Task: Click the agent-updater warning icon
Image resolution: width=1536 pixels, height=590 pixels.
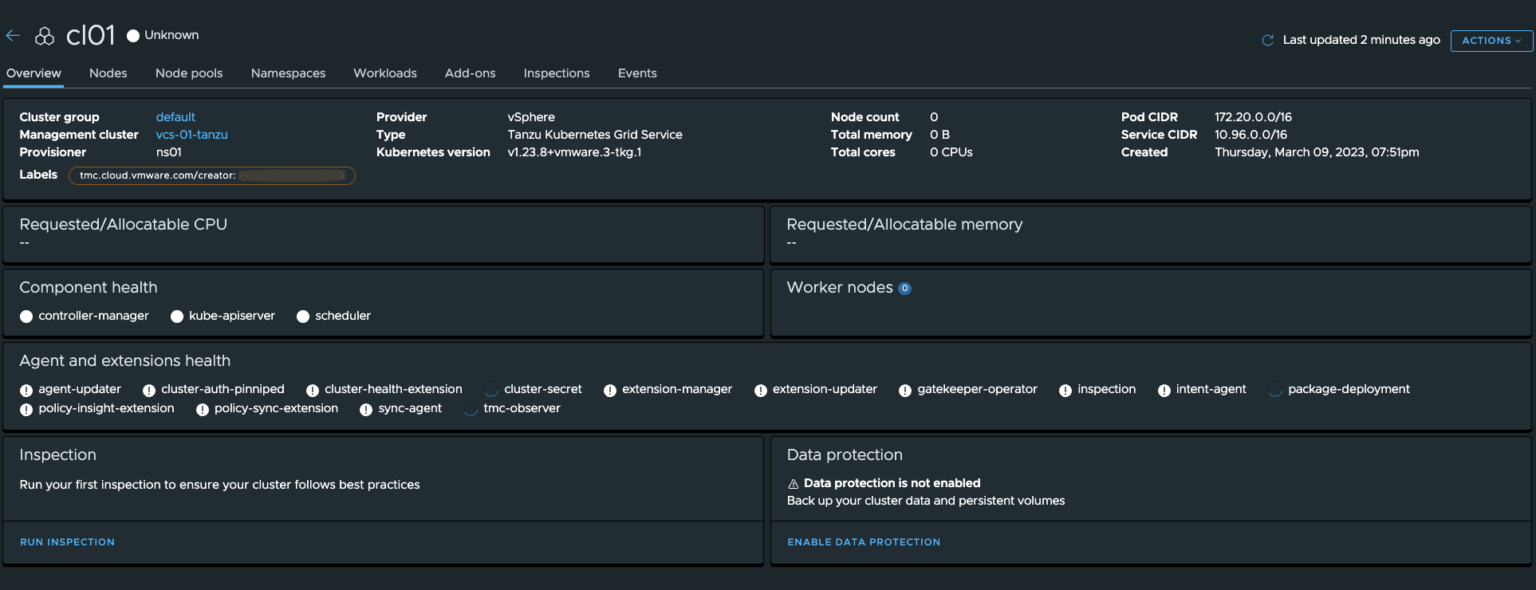Action: pos(25,389)
